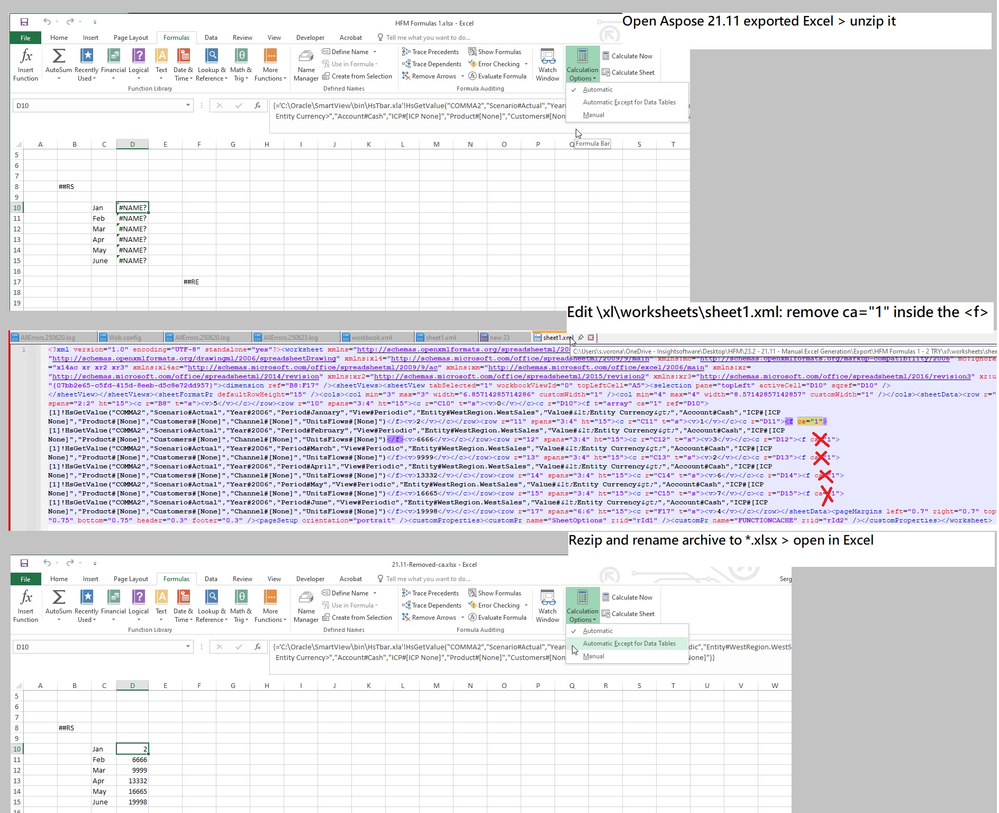Click Evaluate Formula in HFM Formulas window
The image size is (999, 813).
tap(497, 76)
